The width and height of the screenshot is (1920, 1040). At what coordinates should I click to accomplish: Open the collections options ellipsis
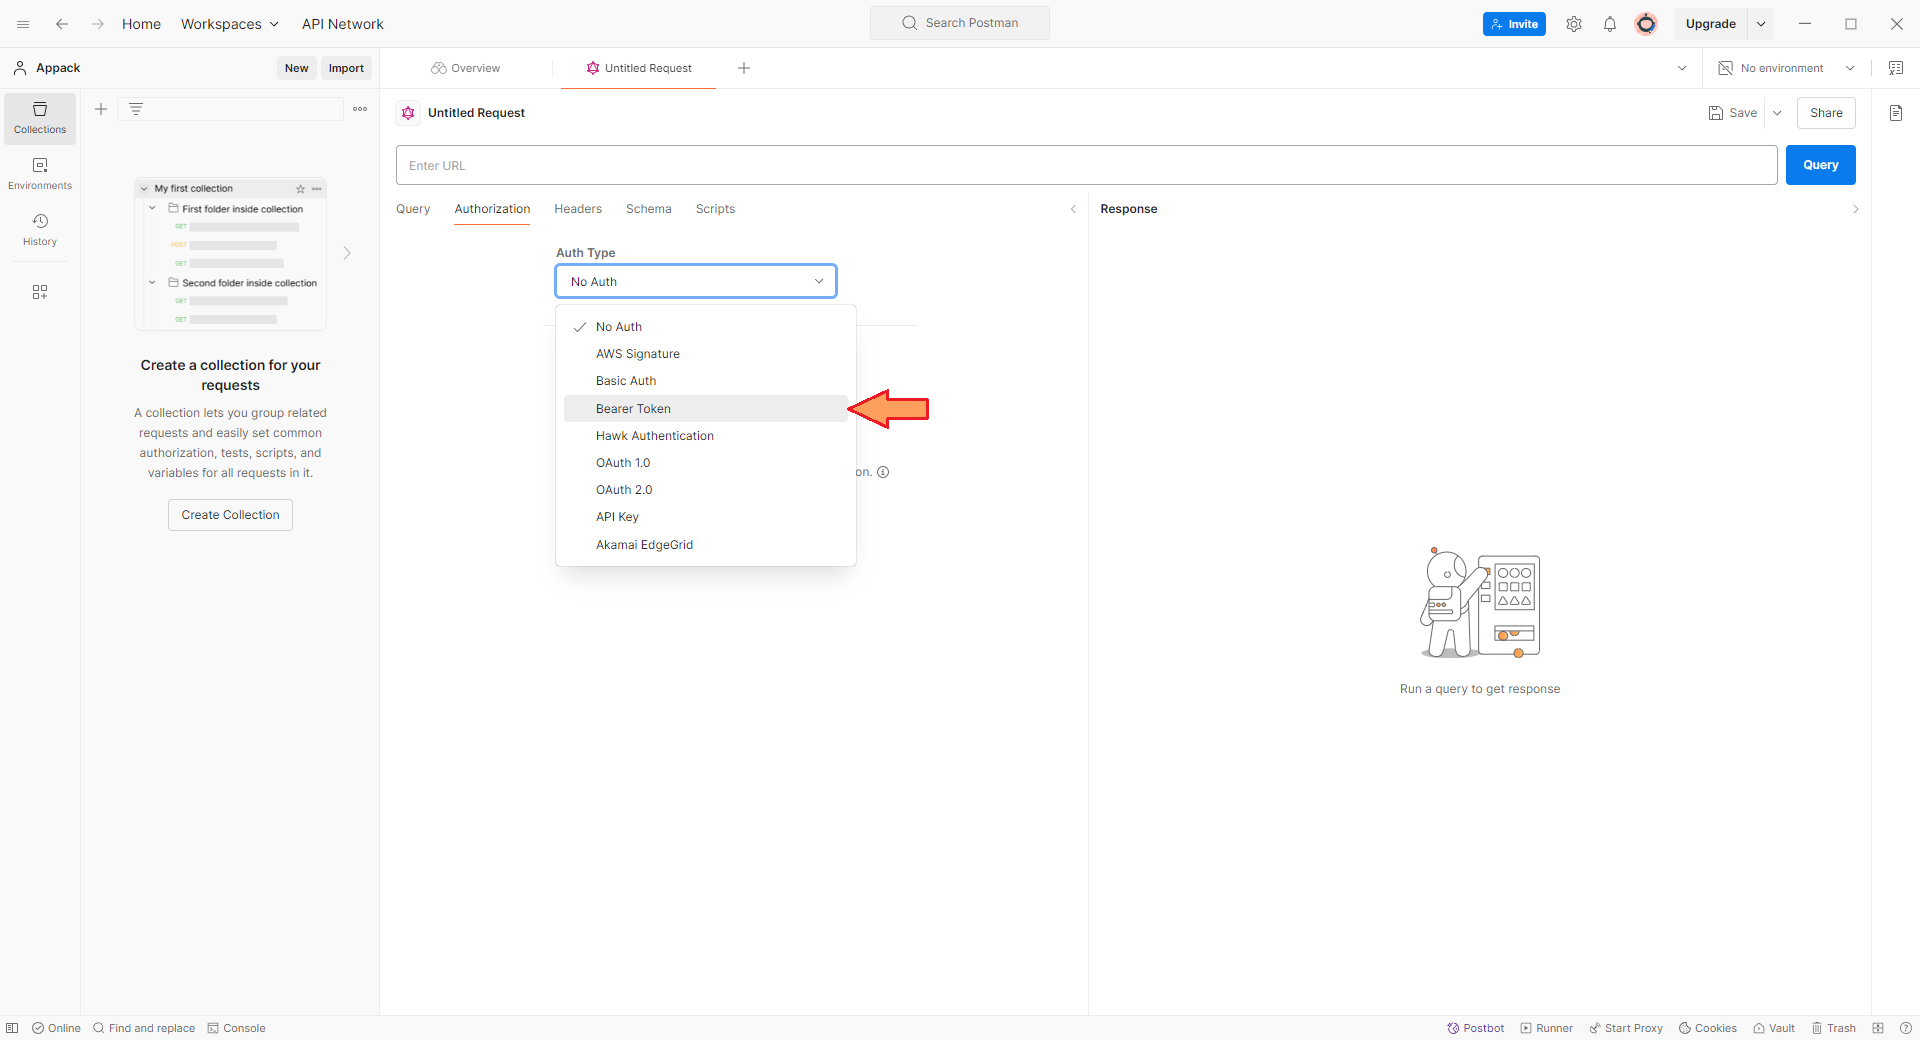click(x=360, y=109)
